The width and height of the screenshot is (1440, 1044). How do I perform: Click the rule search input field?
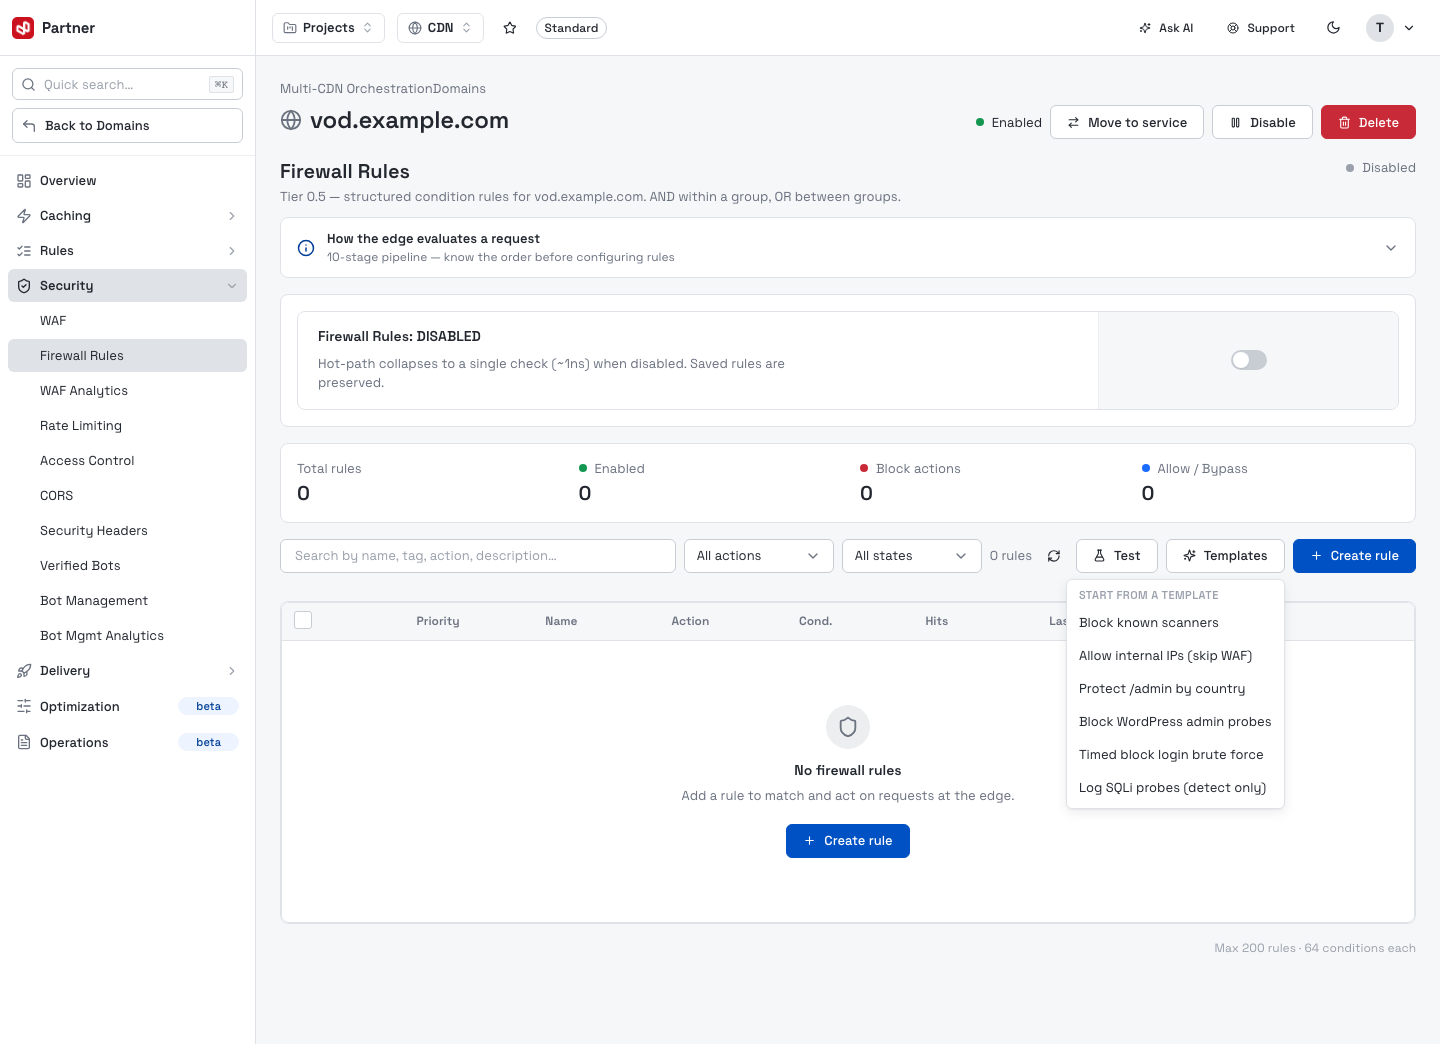click(478, 556)
